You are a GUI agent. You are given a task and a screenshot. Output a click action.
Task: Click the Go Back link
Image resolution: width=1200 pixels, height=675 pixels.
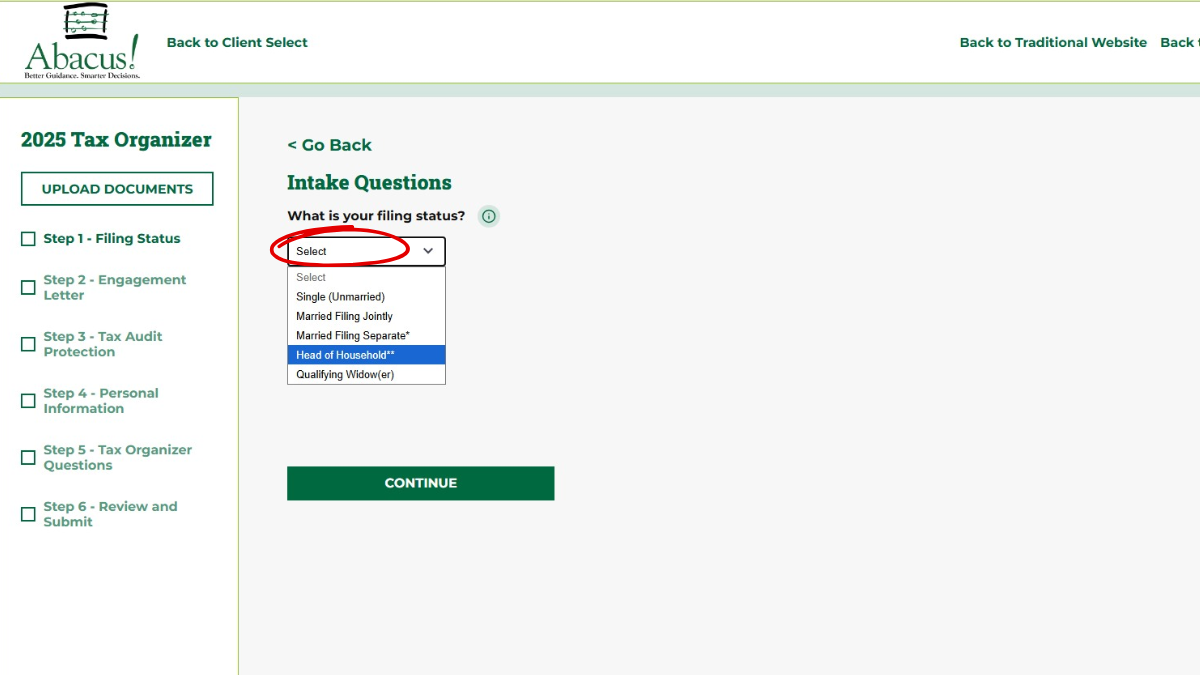(329, 145)
